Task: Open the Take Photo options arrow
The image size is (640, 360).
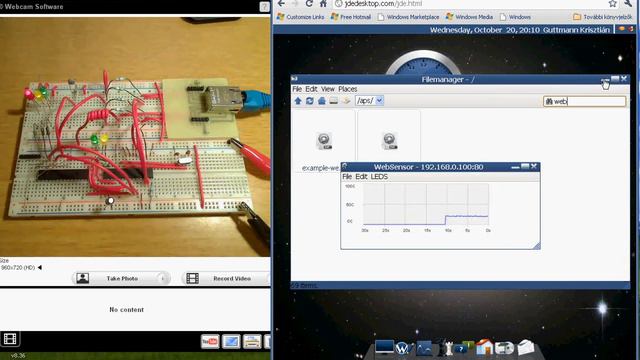Action: pyautogui.click(x=164, y=278)
